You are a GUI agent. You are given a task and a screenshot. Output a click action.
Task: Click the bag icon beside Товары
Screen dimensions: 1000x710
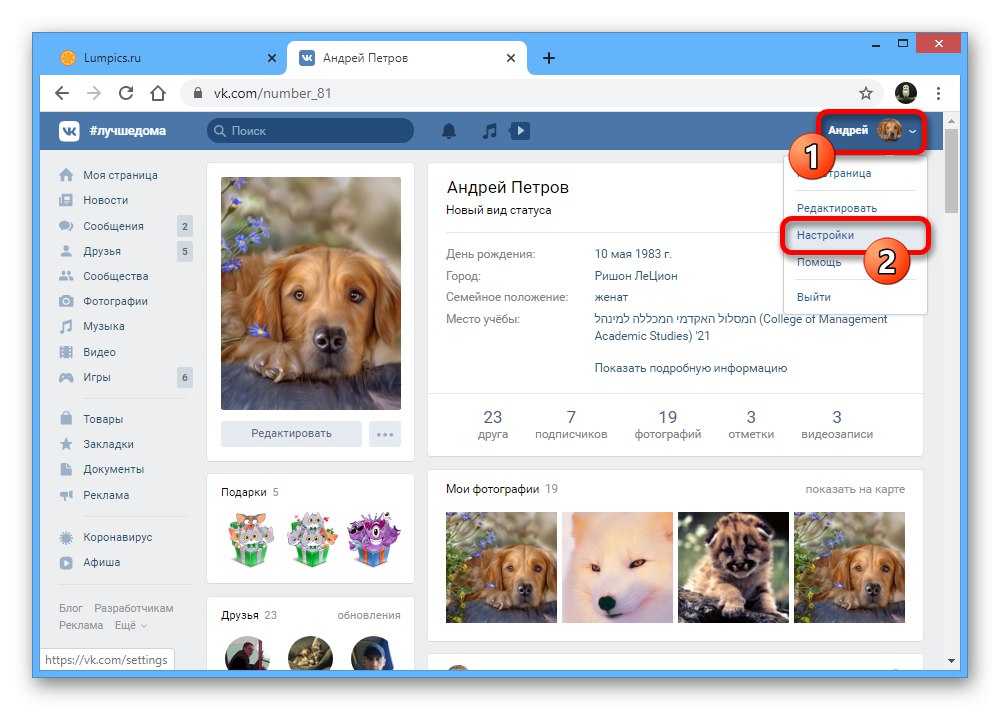click(66, 418)
